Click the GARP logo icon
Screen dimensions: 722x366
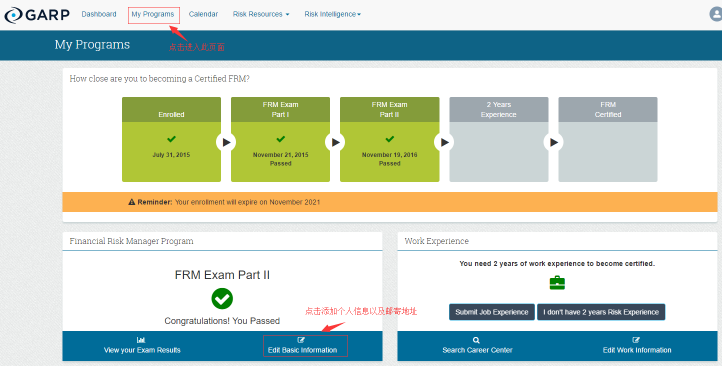[x=13, y=15]
